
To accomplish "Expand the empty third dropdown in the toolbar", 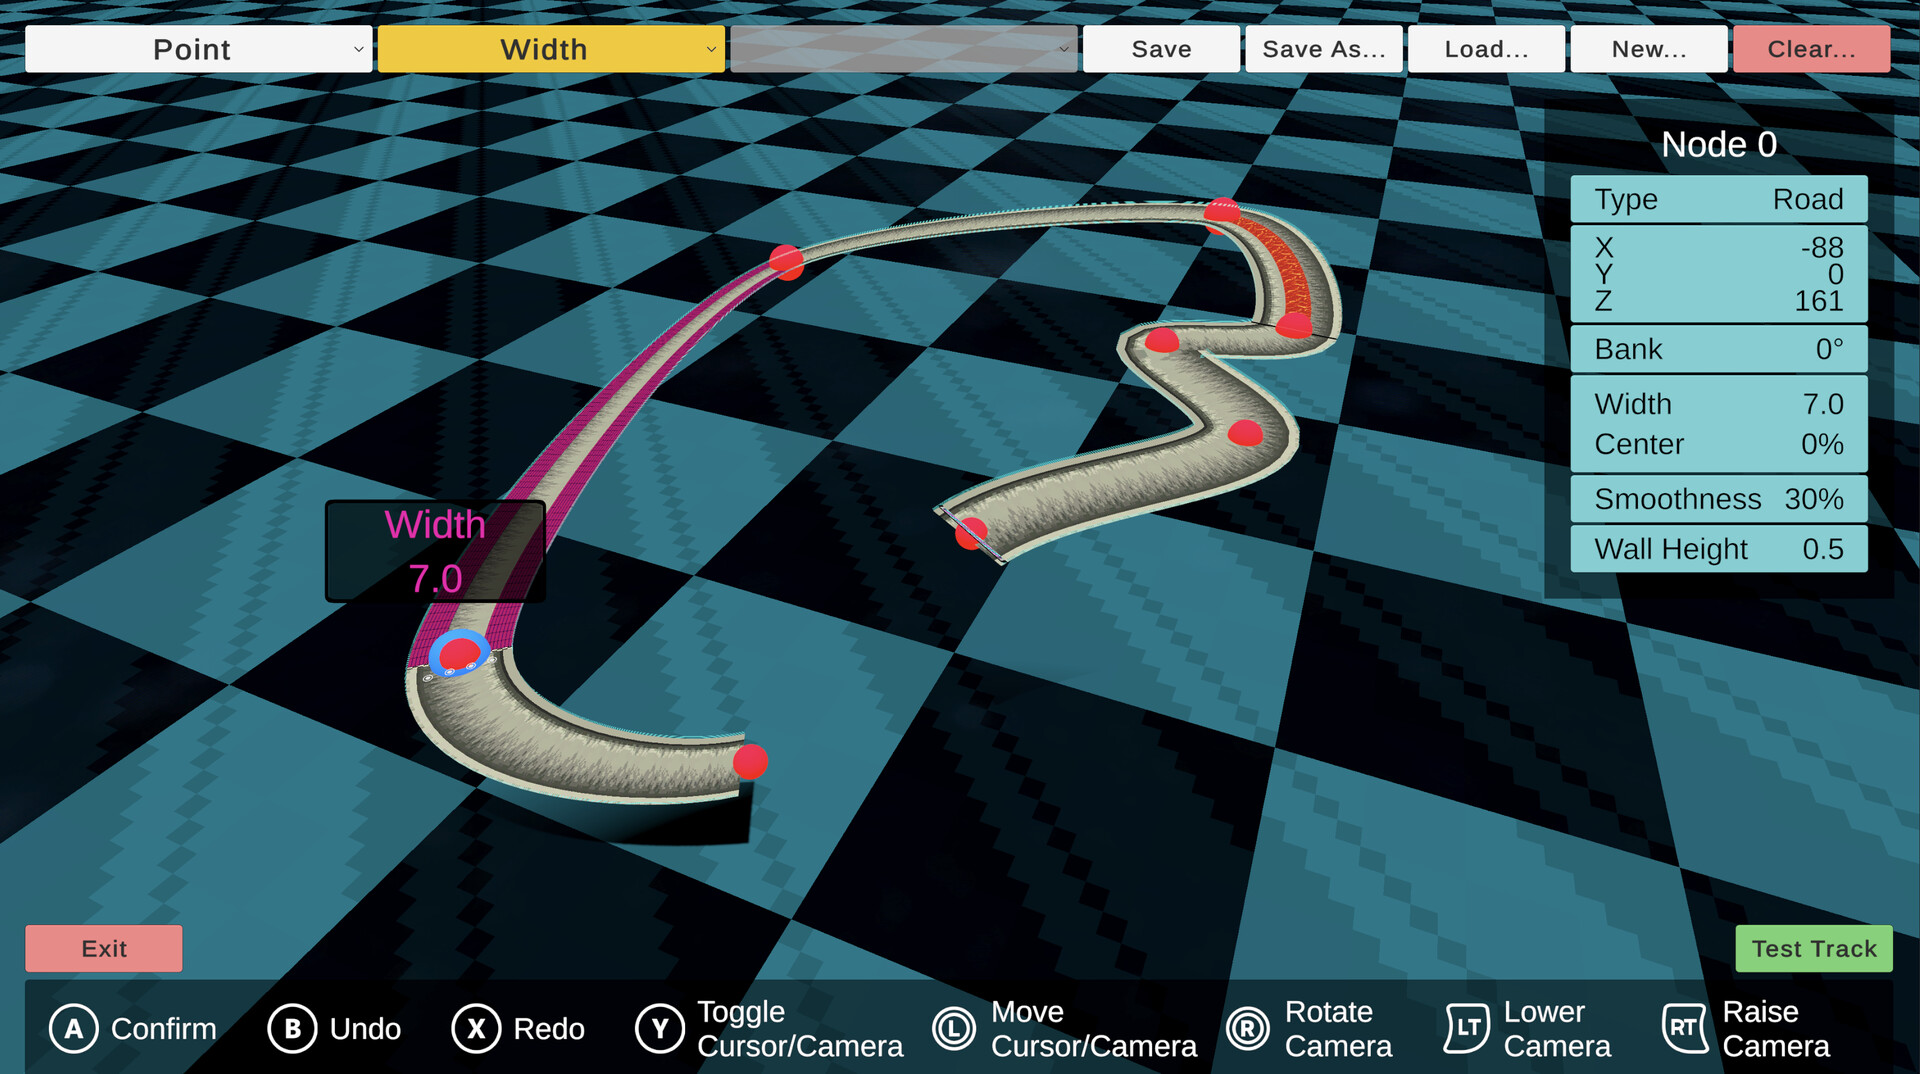I will click(x=901, y=48).
